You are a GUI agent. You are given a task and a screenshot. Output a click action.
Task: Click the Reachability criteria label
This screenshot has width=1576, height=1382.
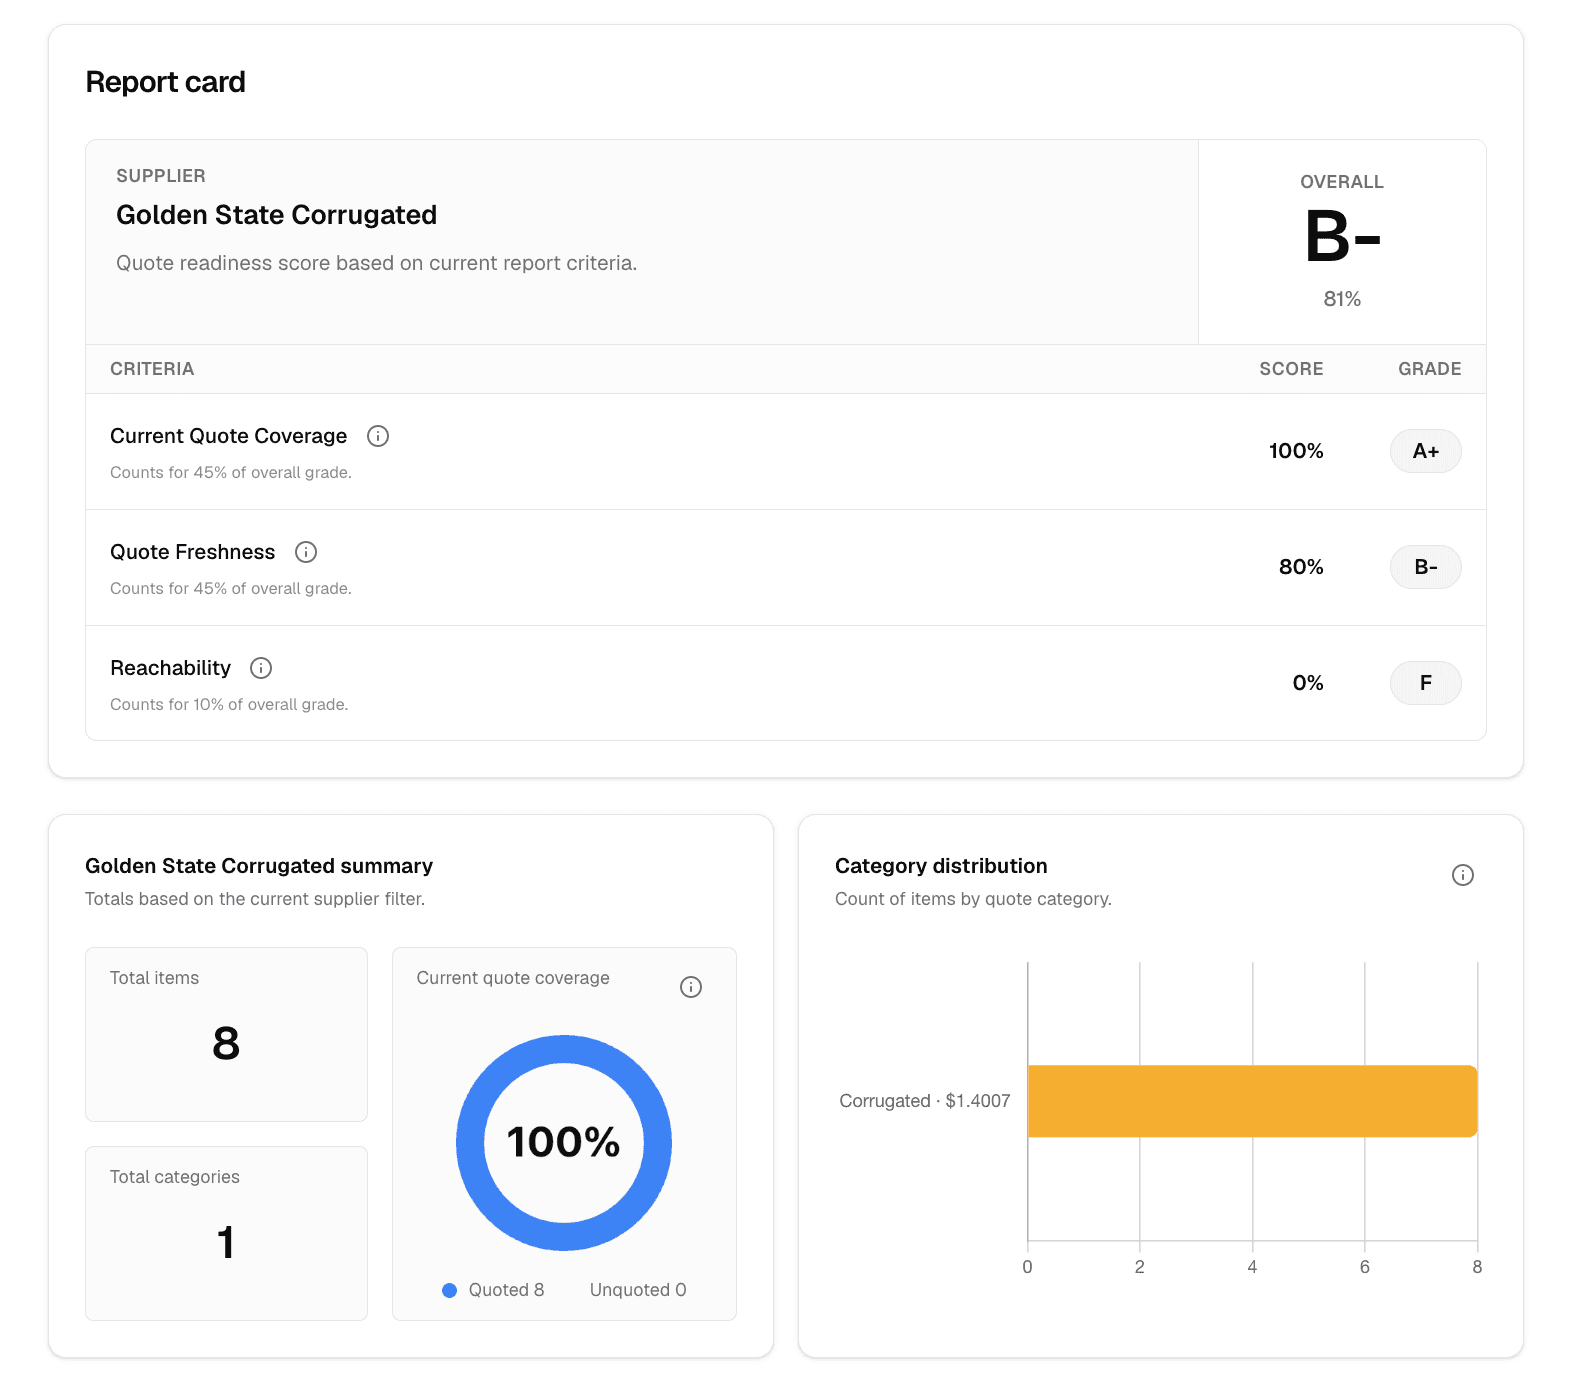point(171,668)
